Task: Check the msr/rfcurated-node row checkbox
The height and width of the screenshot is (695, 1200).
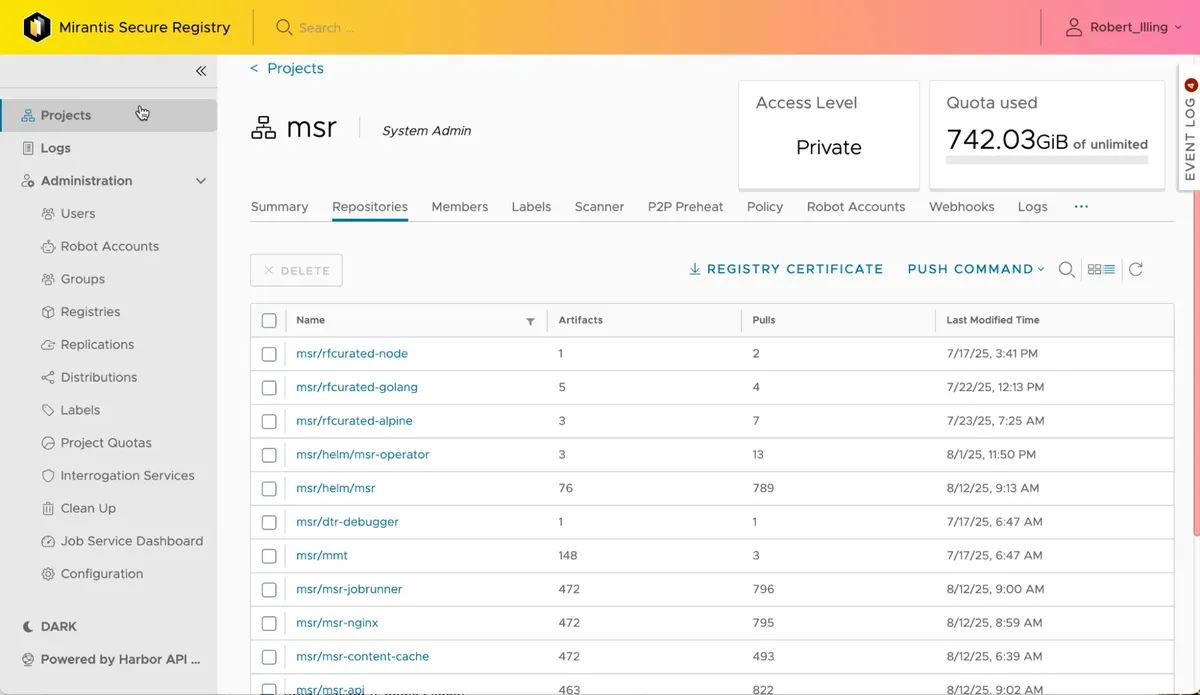Action: (x=269, y=354)
